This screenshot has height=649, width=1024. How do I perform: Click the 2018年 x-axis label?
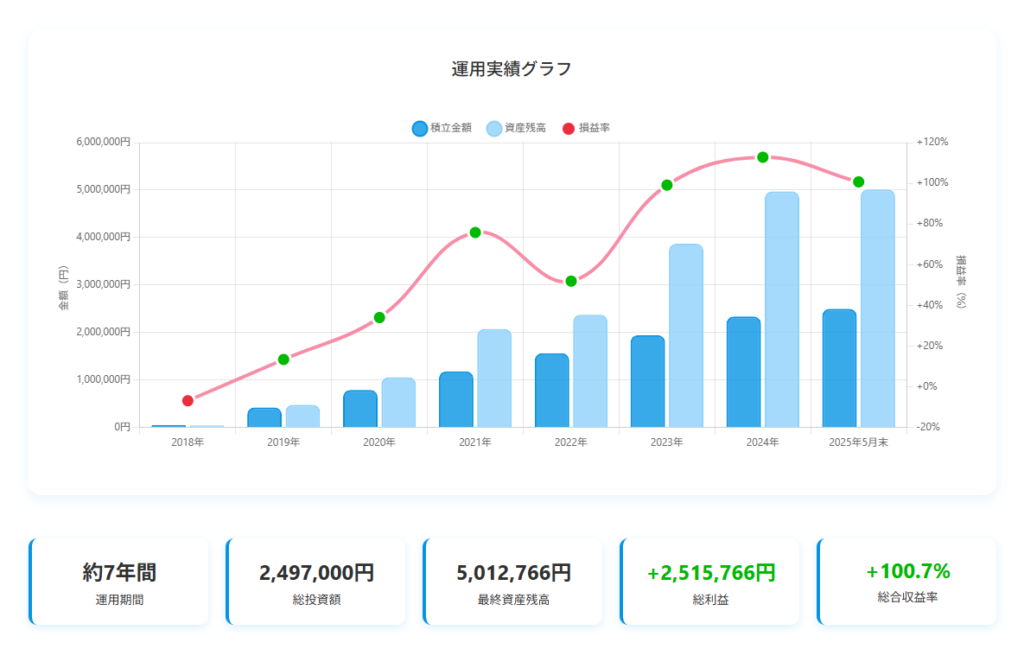[188, 443]
